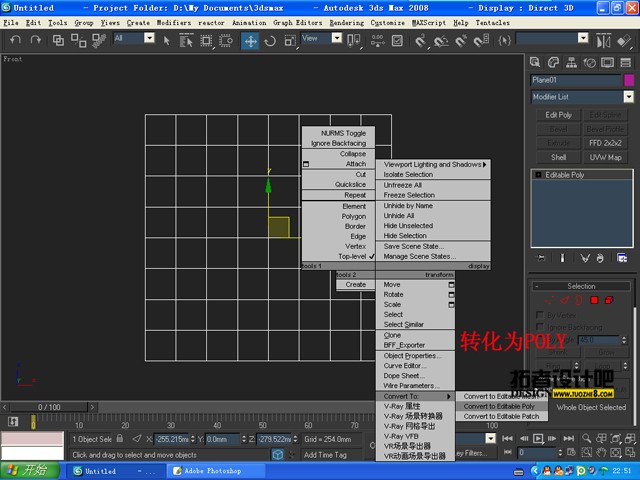Click the Scale settings box in quad menu
This screenshot has height=480, width=640.
451,304
